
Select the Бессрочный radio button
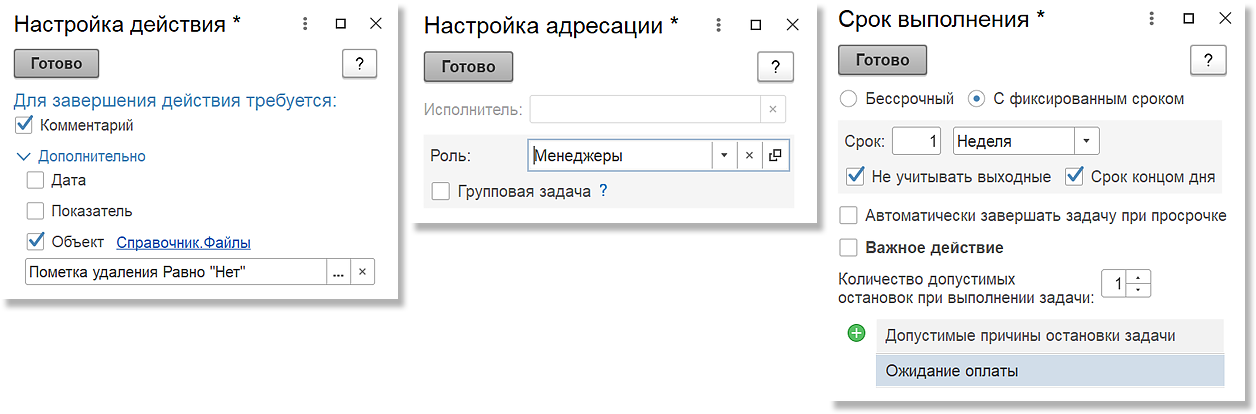pyautogui.click(x=849, y=99)
